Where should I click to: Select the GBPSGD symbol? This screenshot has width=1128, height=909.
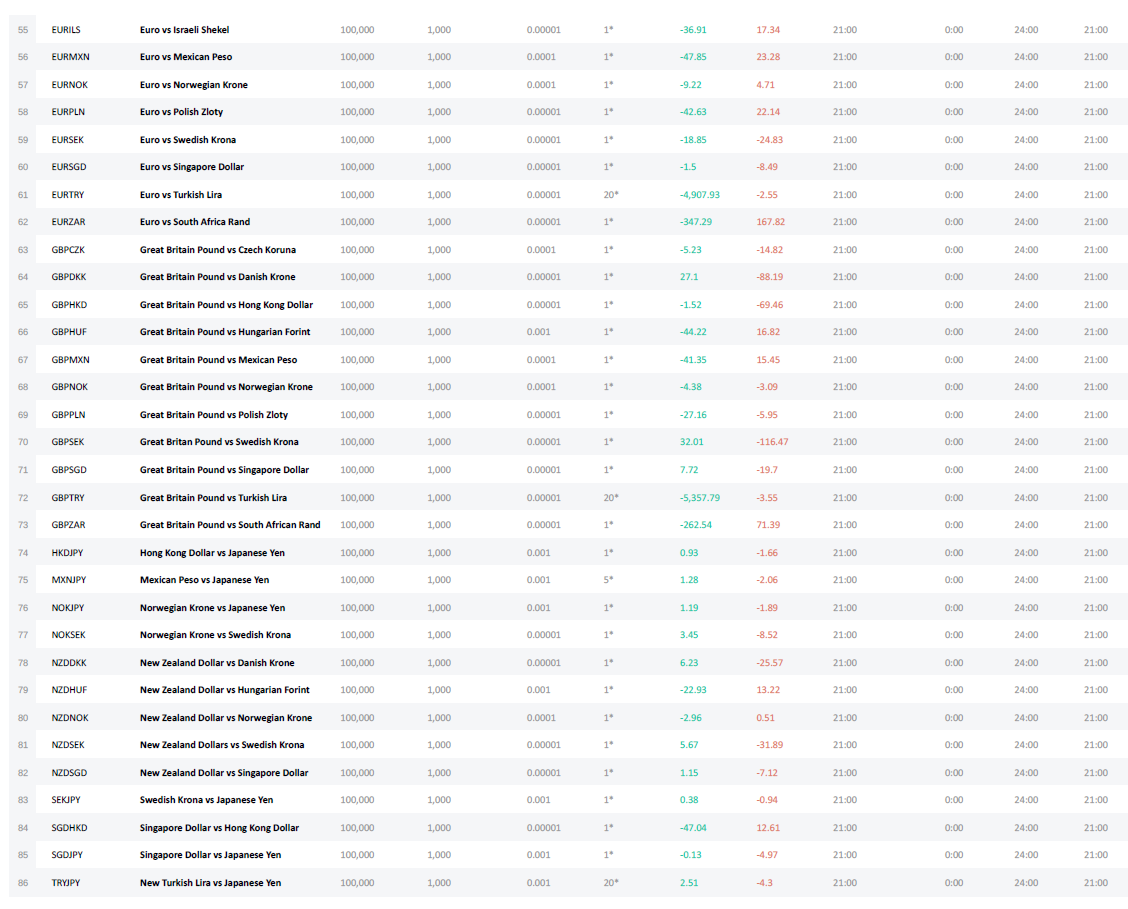coord(69,470)
